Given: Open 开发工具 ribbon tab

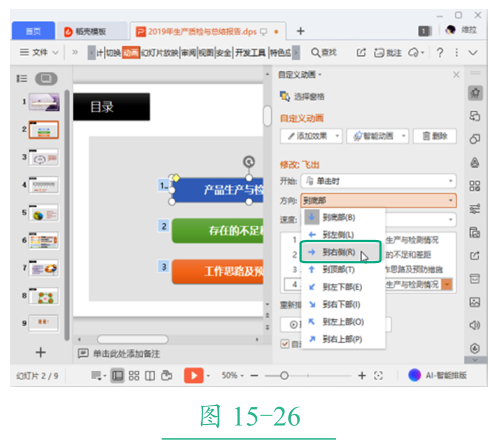Looking at the screenshot, I should tap(250, 53).
